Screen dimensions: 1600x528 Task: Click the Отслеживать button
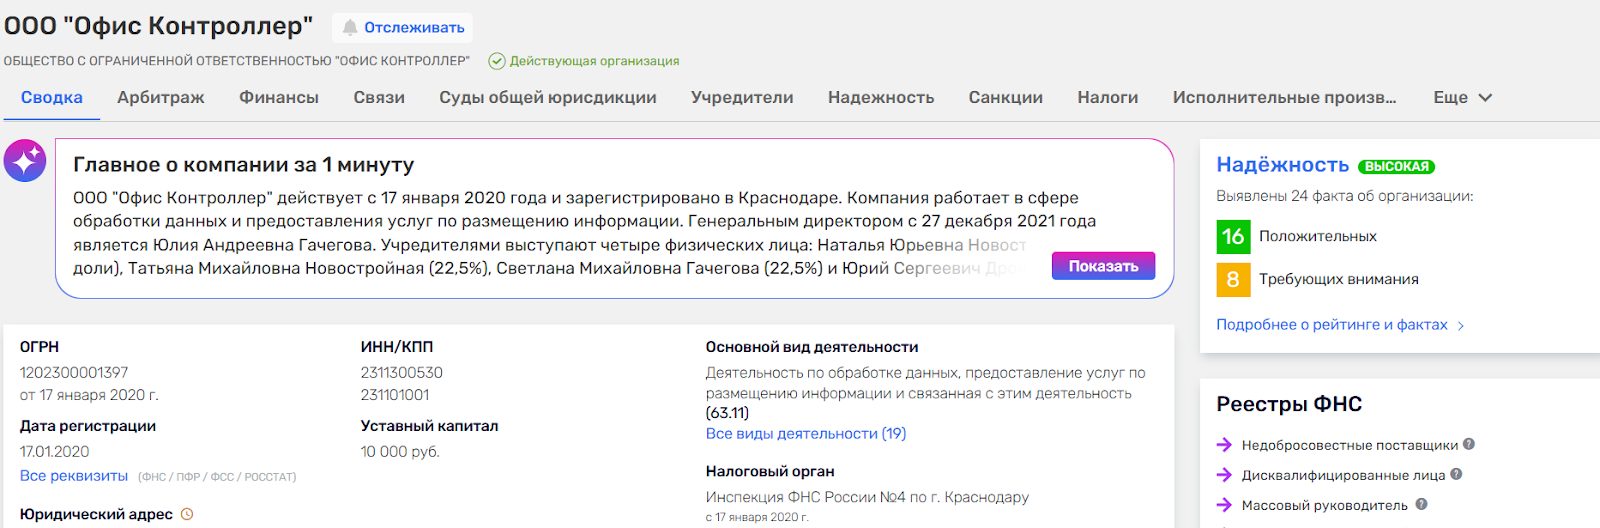tap(403, 27)
